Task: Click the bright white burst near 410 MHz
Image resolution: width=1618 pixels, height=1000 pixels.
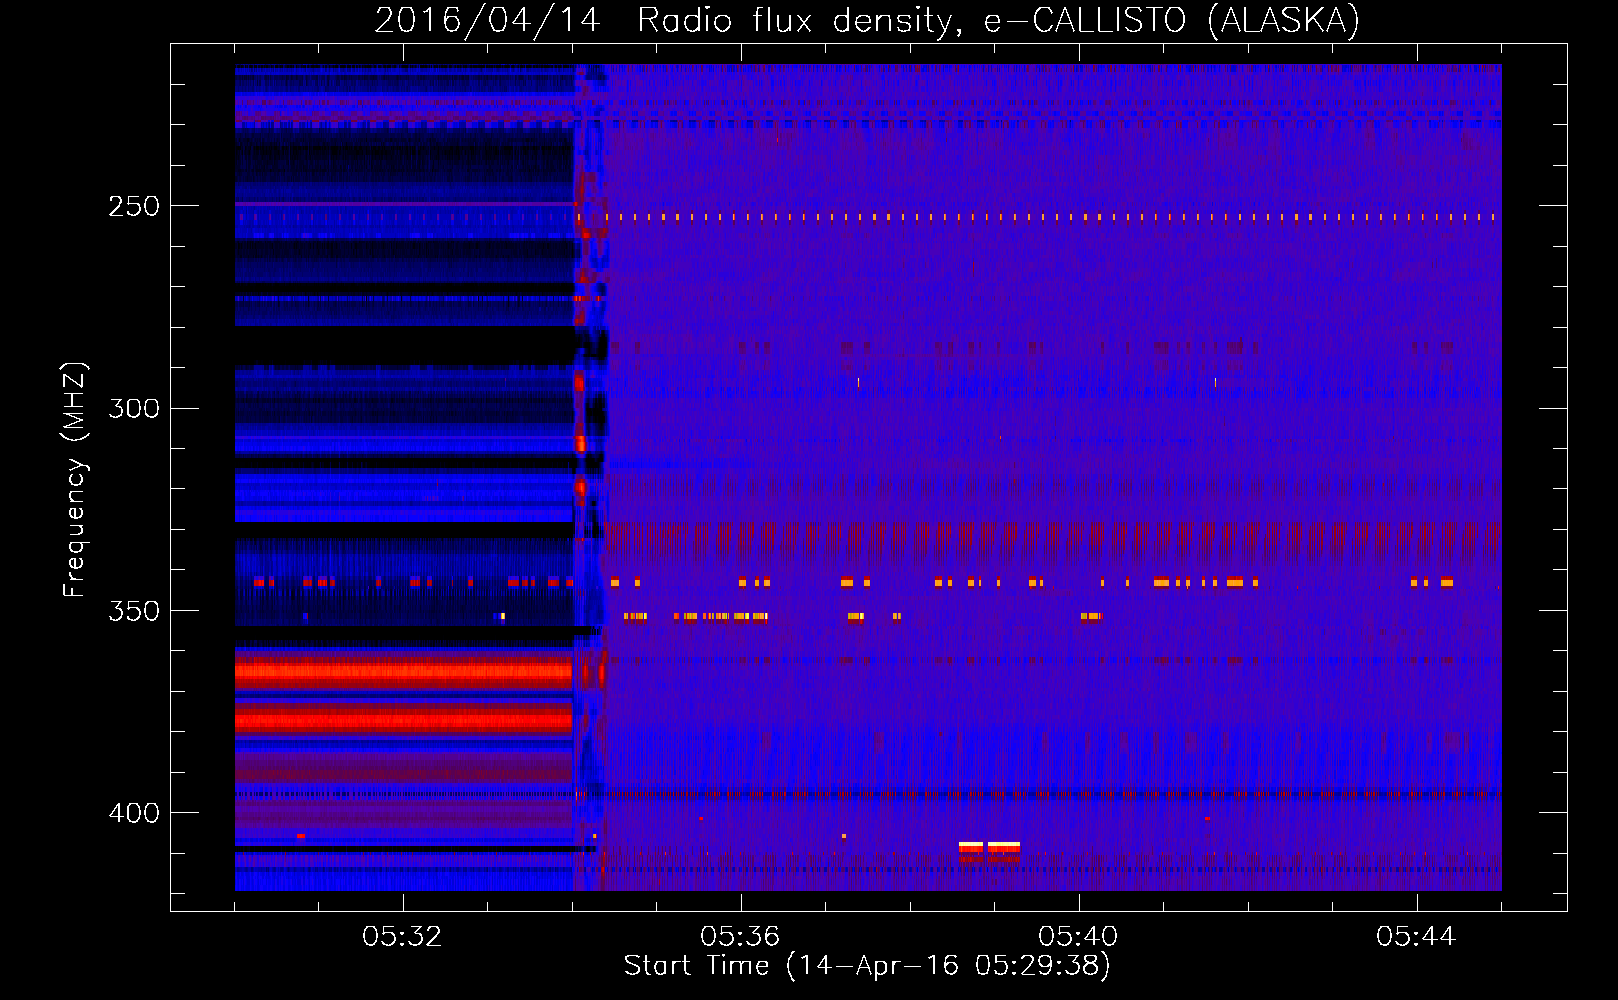Action: (989, 848)
